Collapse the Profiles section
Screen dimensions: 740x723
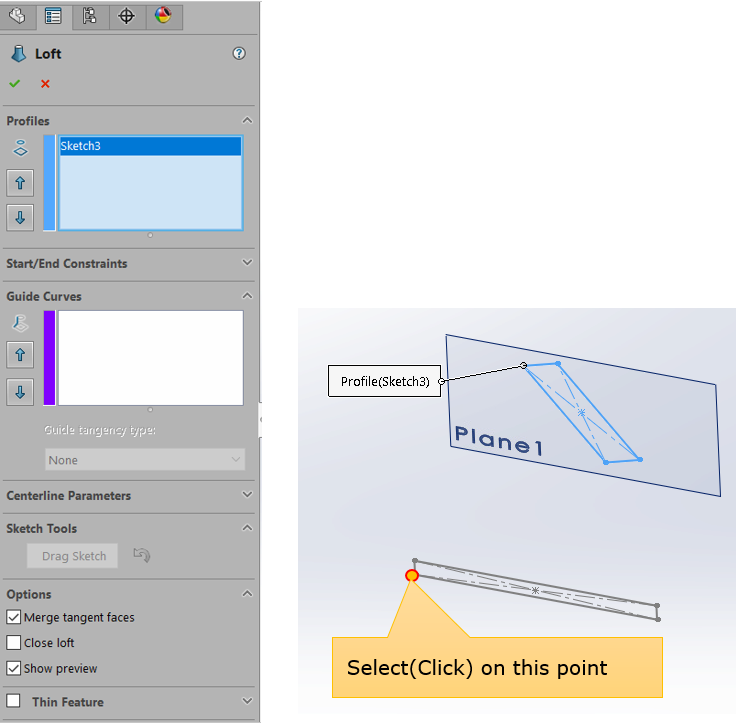click(x=247, y=120)
